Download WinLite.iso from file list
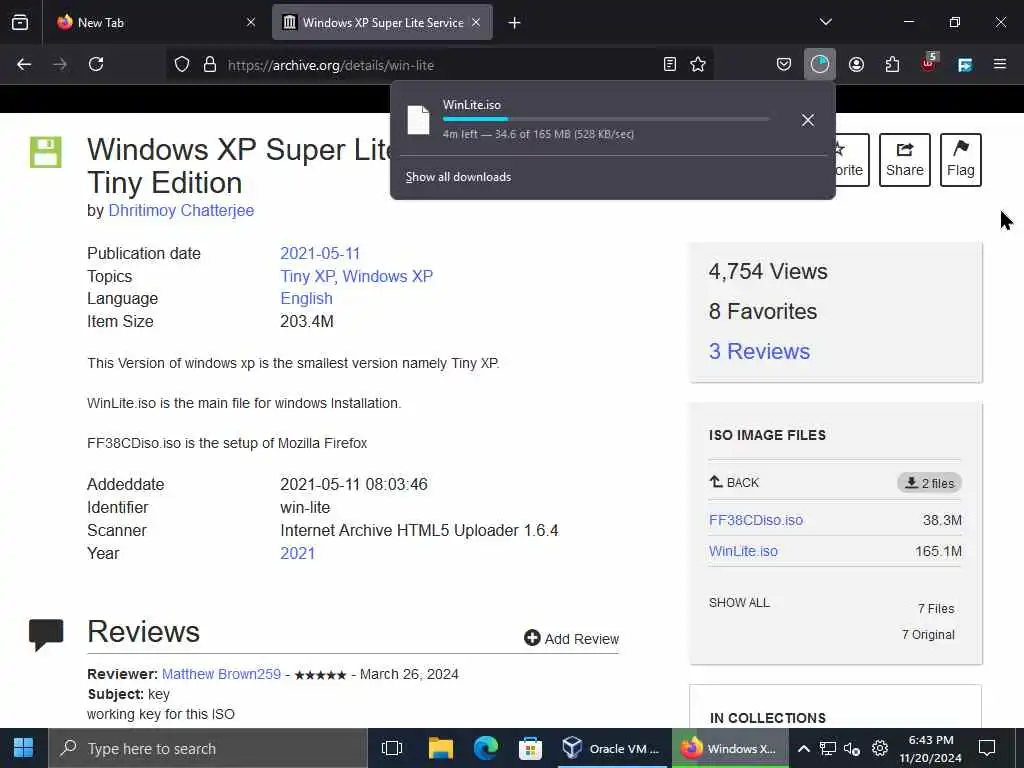The image size is (1024, 768). point(743,551)
